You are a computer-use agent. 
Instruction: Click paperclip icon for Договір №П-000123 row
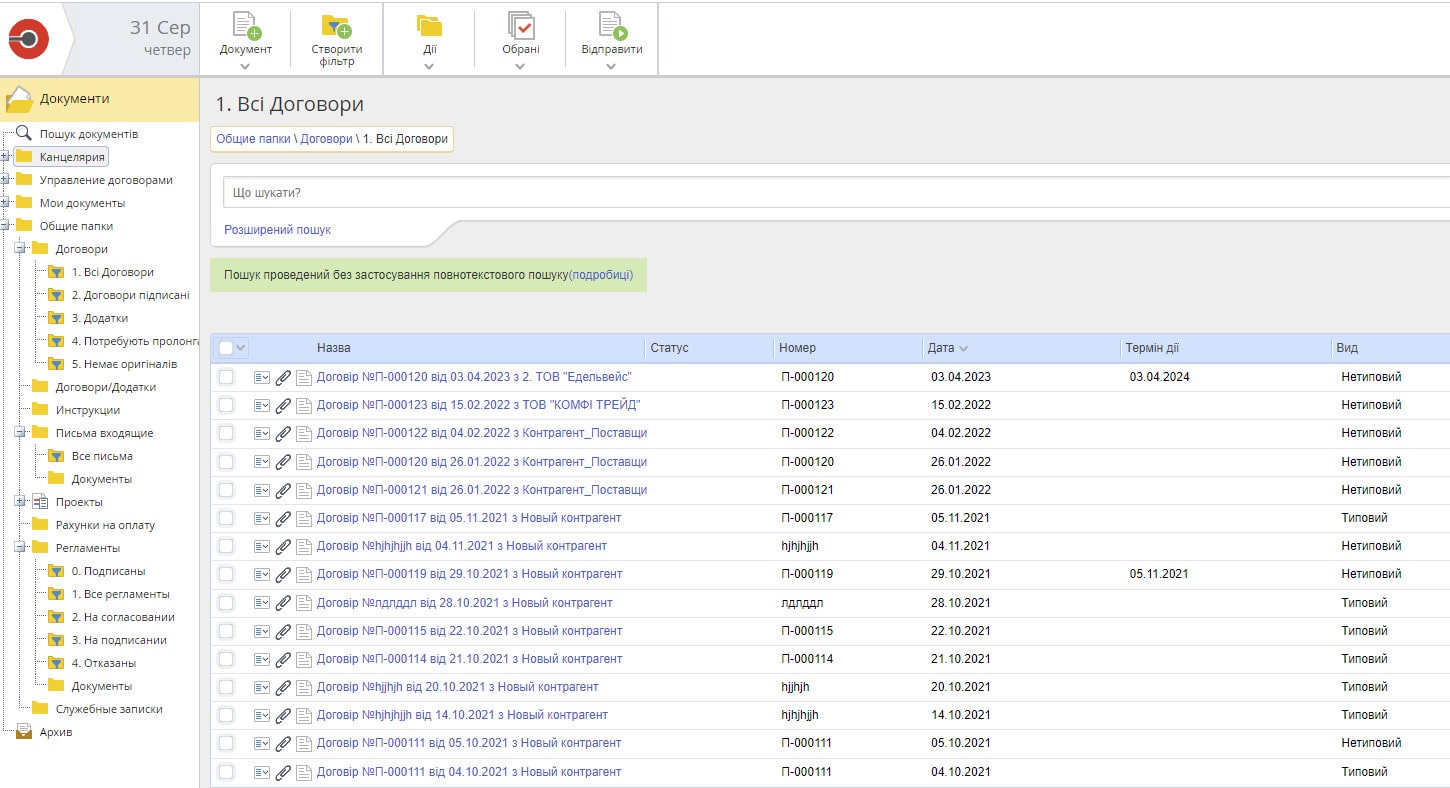coord(283,406)
